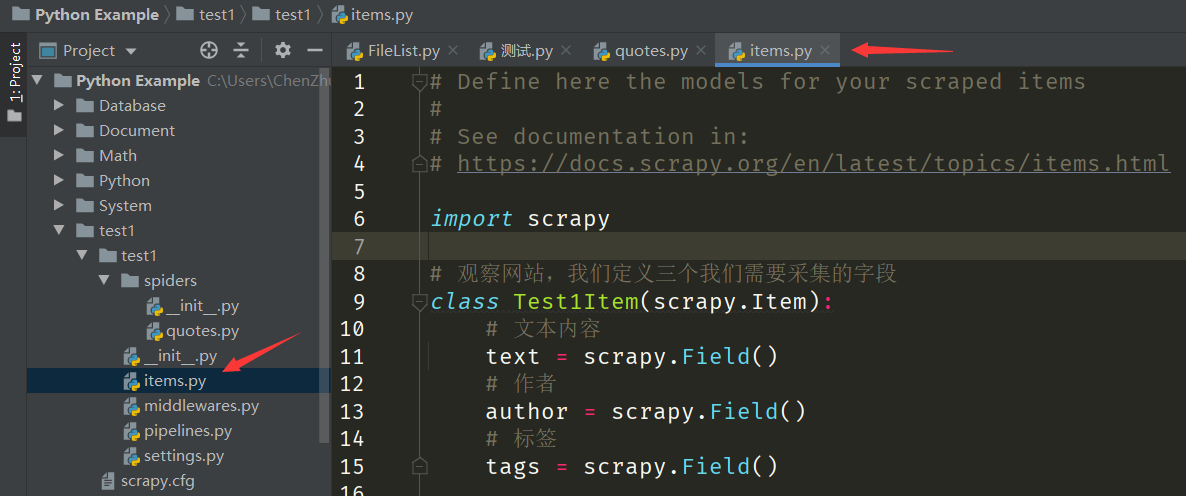Switch to the quotes.py tab
1186x496 pixels.
650,50
